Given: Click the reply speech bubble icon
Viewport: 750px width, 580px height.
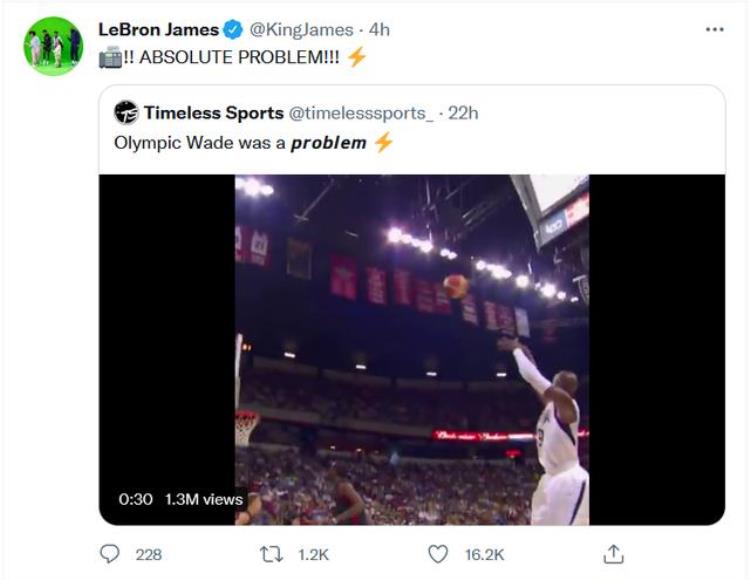Looking at the screenshot, I should 110,554.
